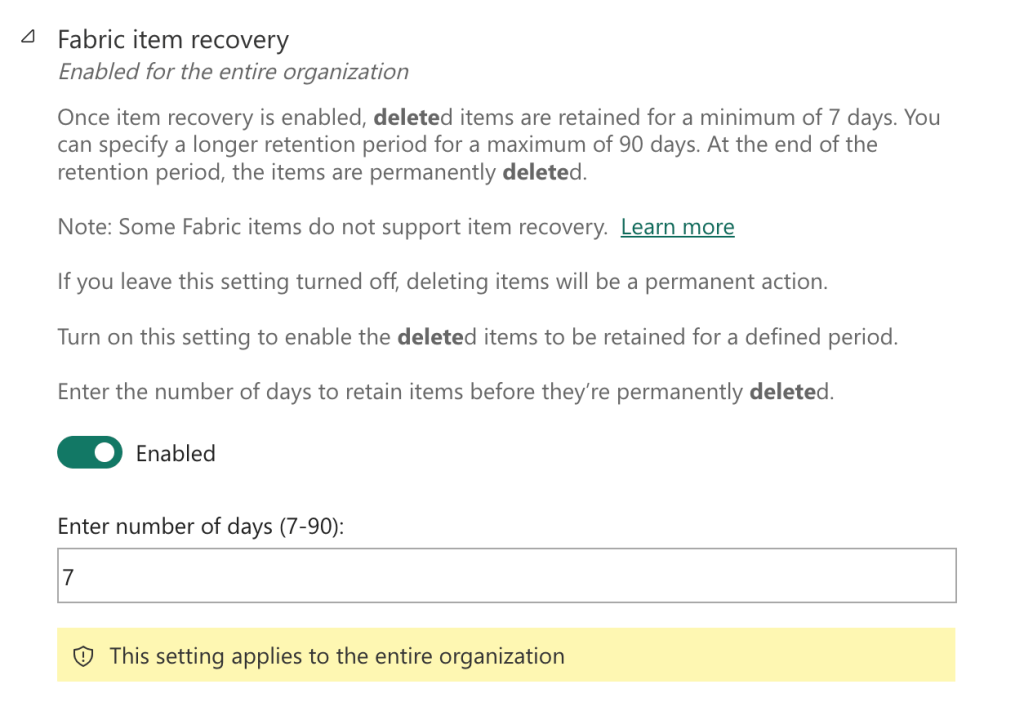Collapse the Fabric item recovery section triangle
This screenshot has width=1024, height=702.
[28, 37]
